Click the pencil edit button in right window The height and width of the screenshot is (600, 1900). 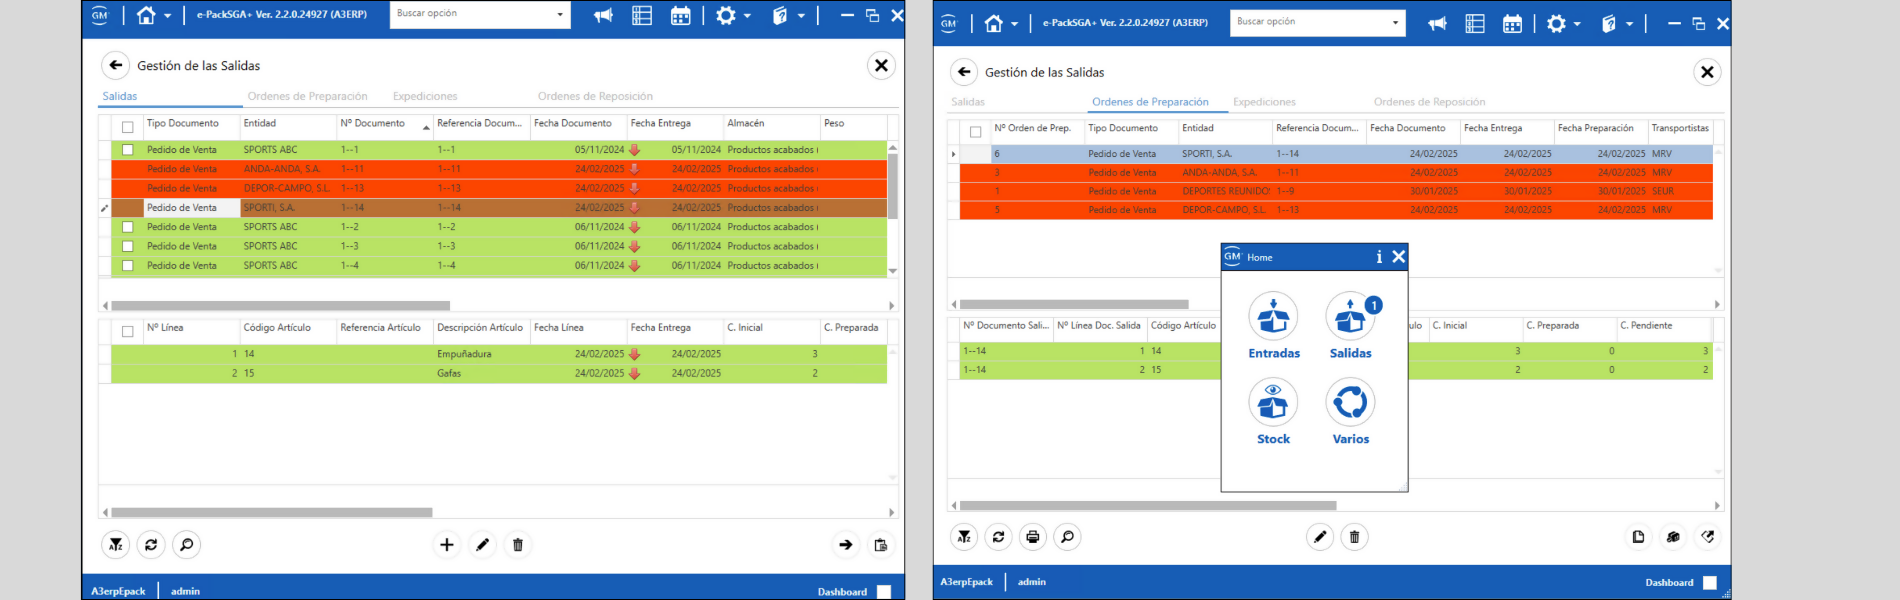[1320, 537]
